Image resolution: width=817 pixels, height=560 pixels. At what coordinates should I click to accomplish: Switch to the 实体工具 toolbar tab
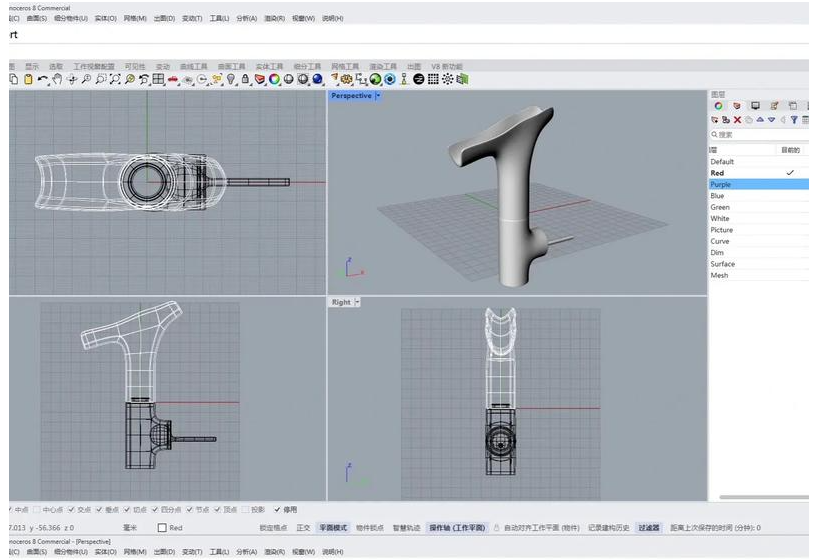(x=269, y=66)
